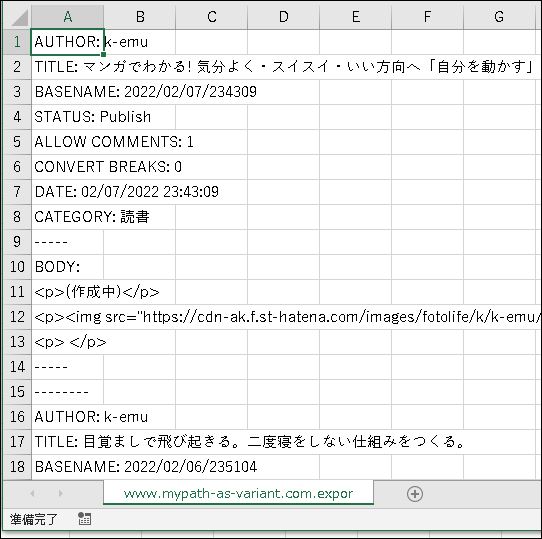Click the macro recording icon in the status bar
The image size is (542, 539).
[x=84, y=519]
